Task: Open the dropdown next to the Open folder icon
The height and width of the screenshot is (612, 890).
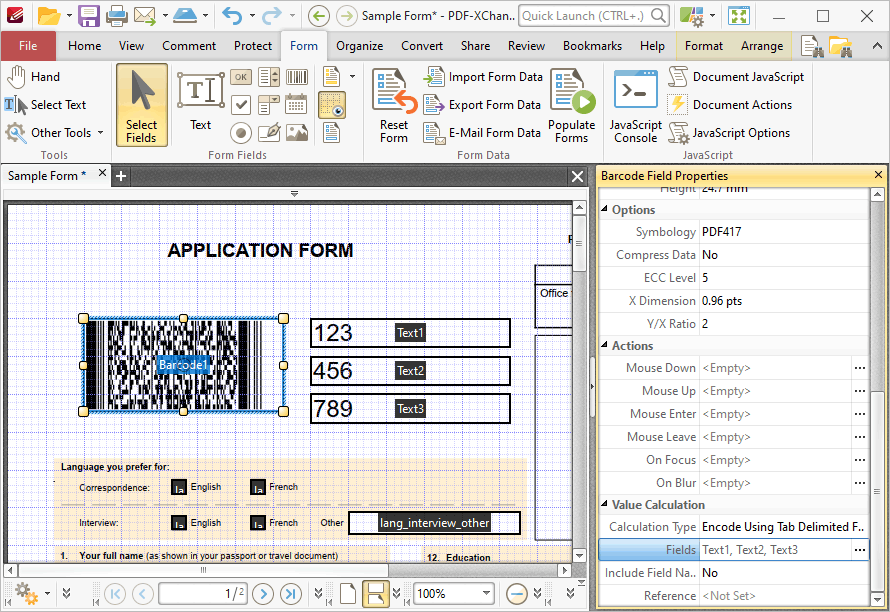Action: tap(69, 16)
